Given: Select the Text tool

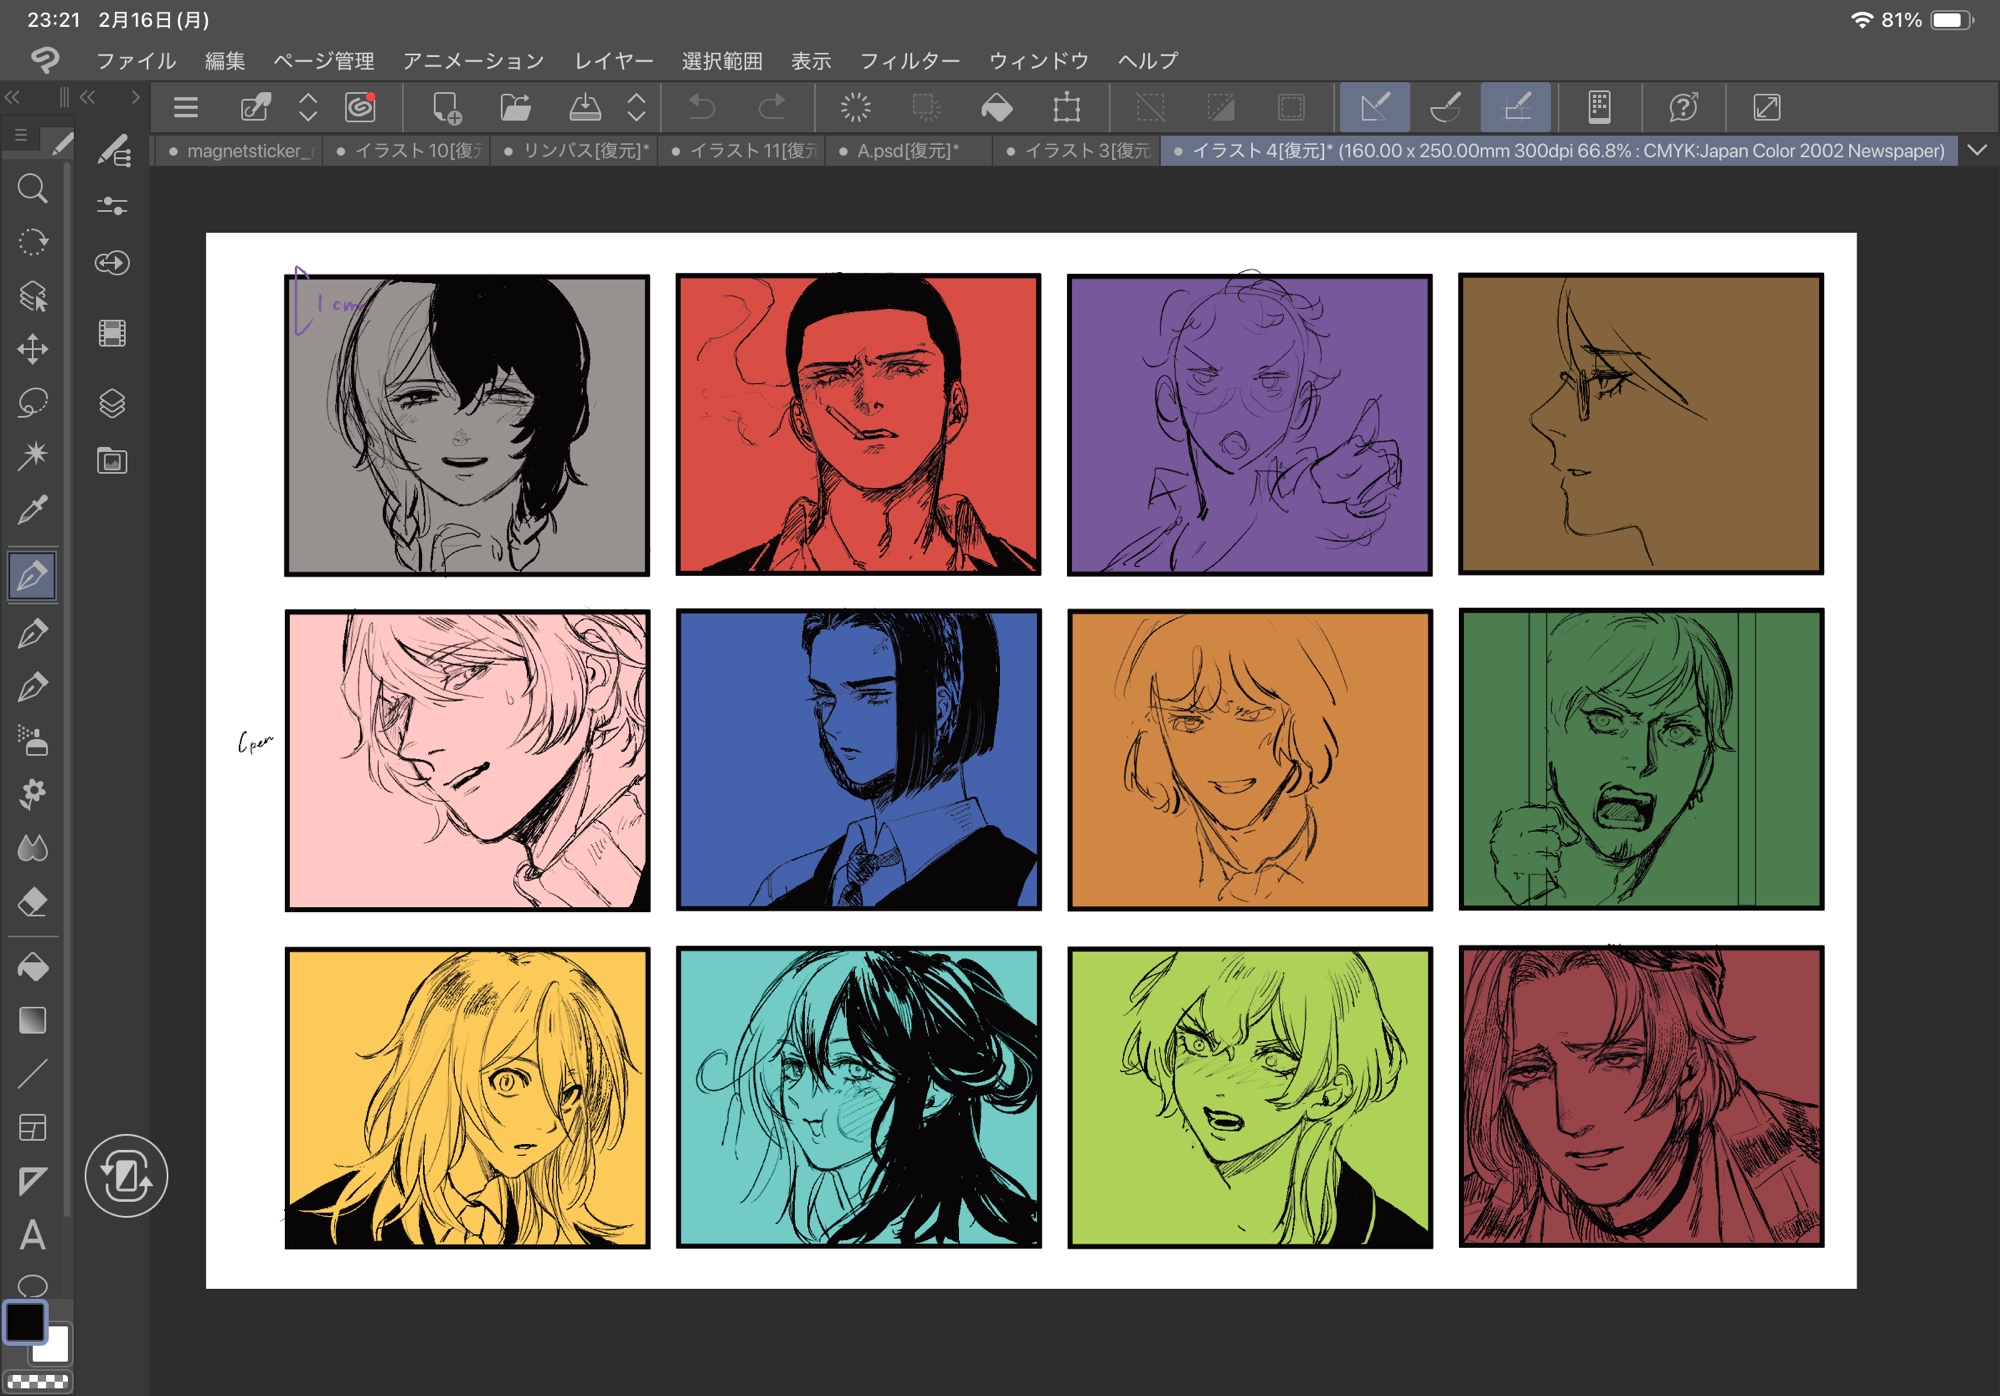Looking at the screenshot, I should pos(32,1236).
